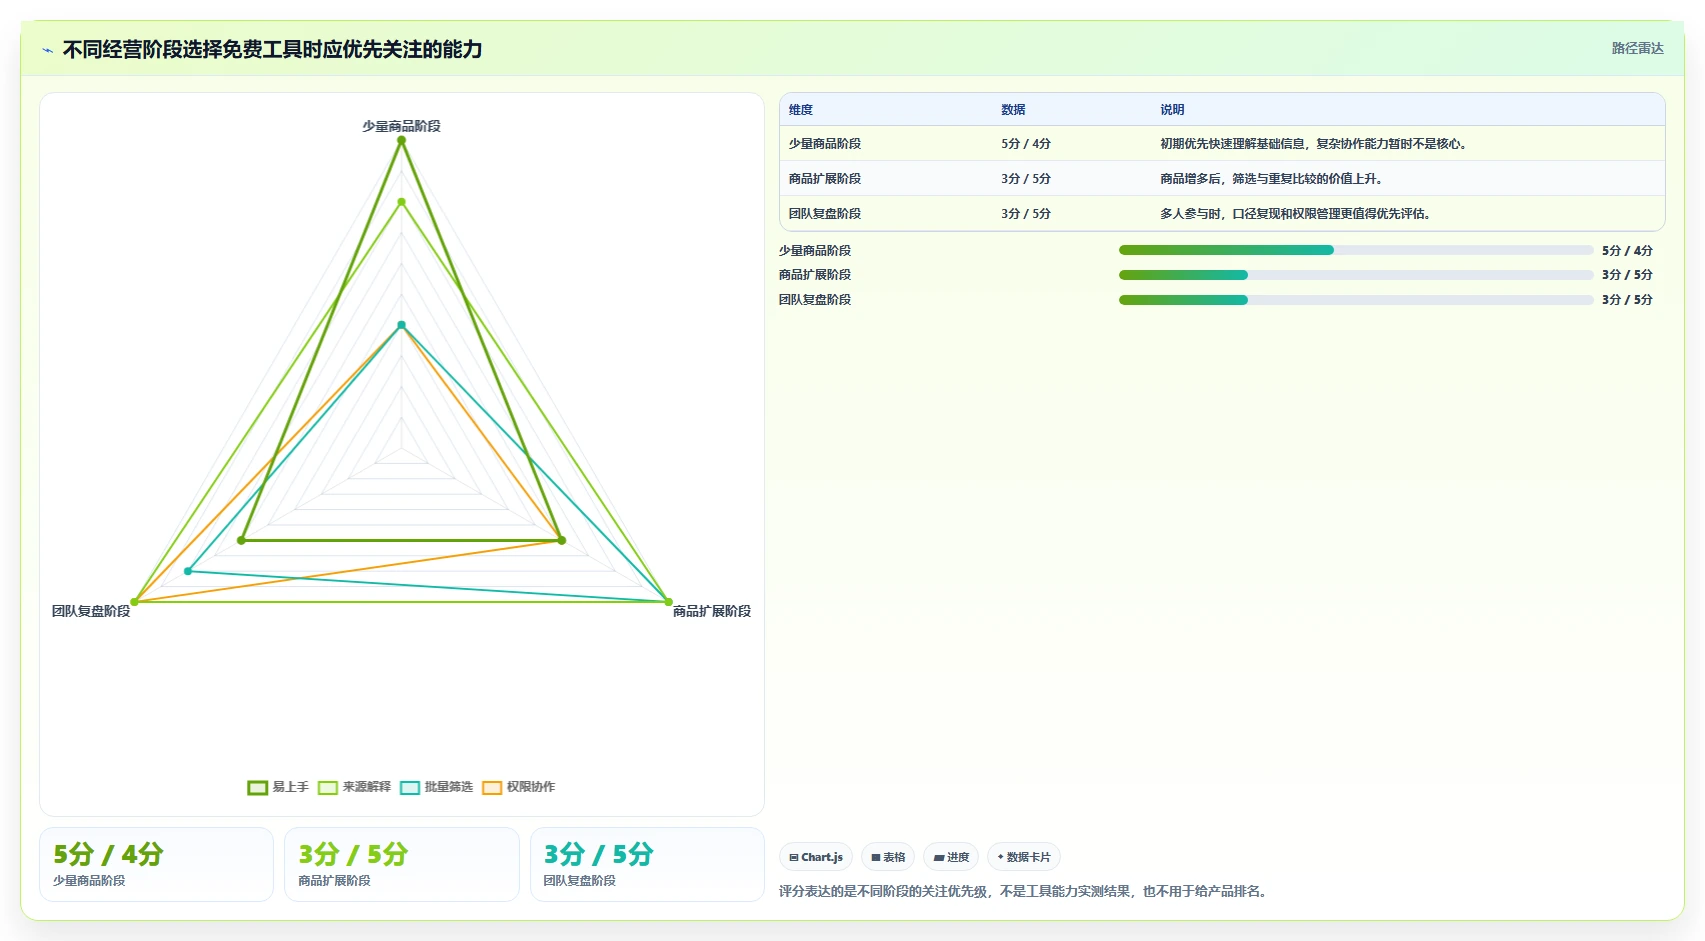Click the 团队复盘阶段 progress bar
The width and height of the screenshot is (1705, 941).
1356,300
